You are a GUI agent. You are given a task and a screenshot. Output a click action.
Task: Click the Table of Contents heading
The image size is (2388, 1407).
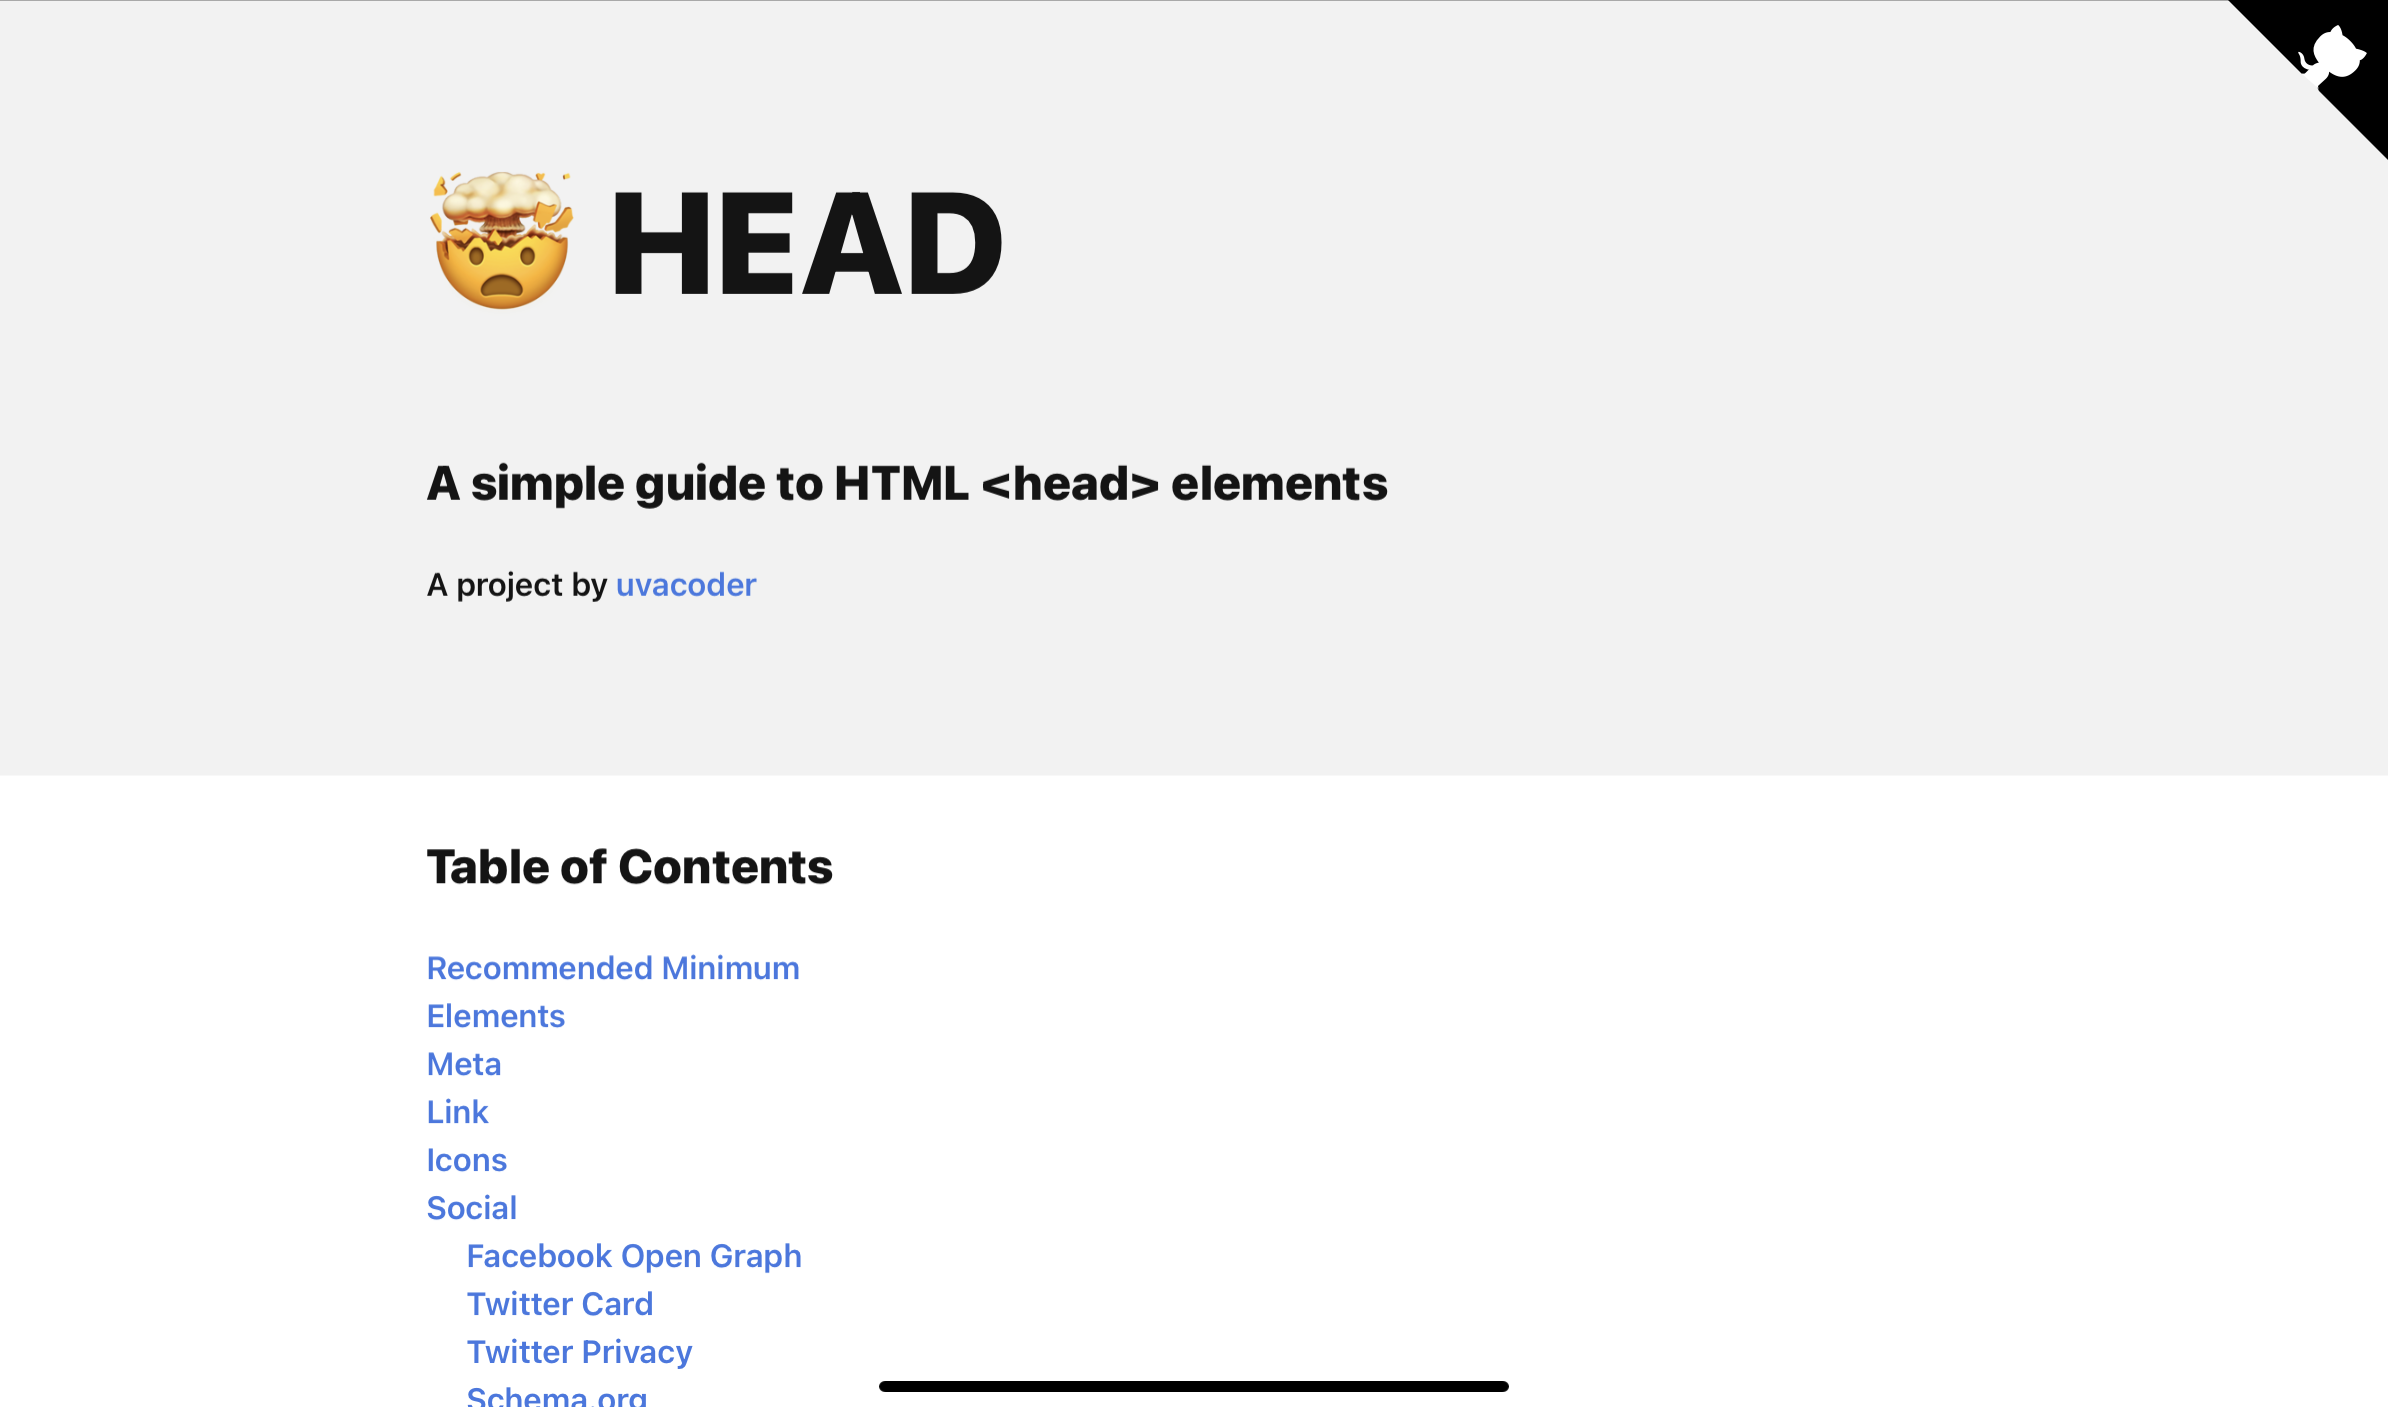point(630,866)
